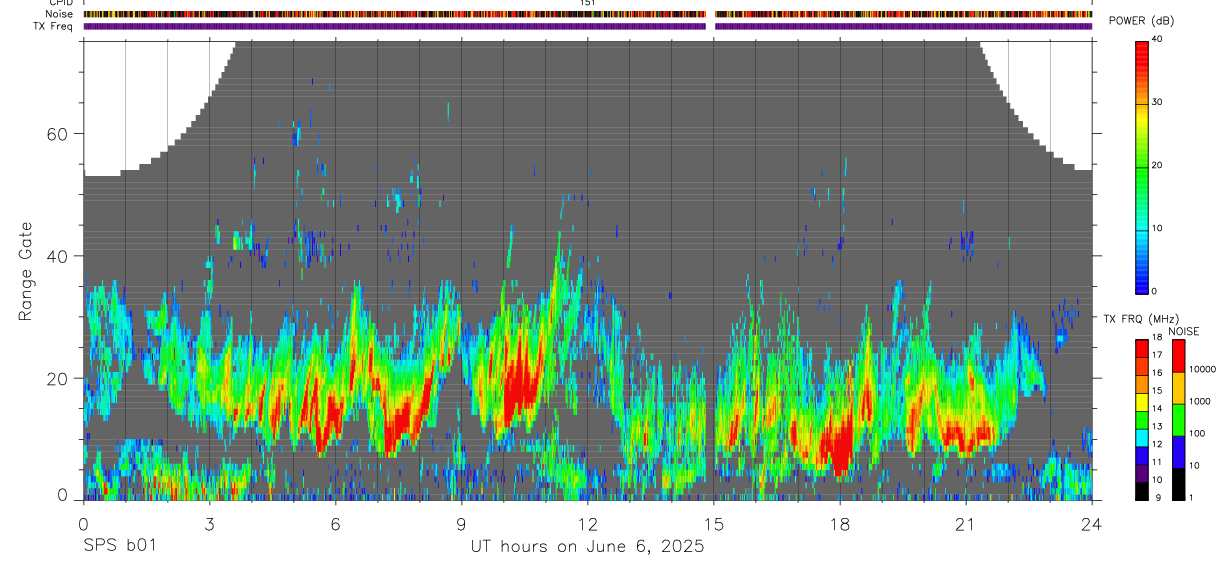Click the 40 label on power scale
Viewport: 1228px width, 567px height.
(1158, 39)
